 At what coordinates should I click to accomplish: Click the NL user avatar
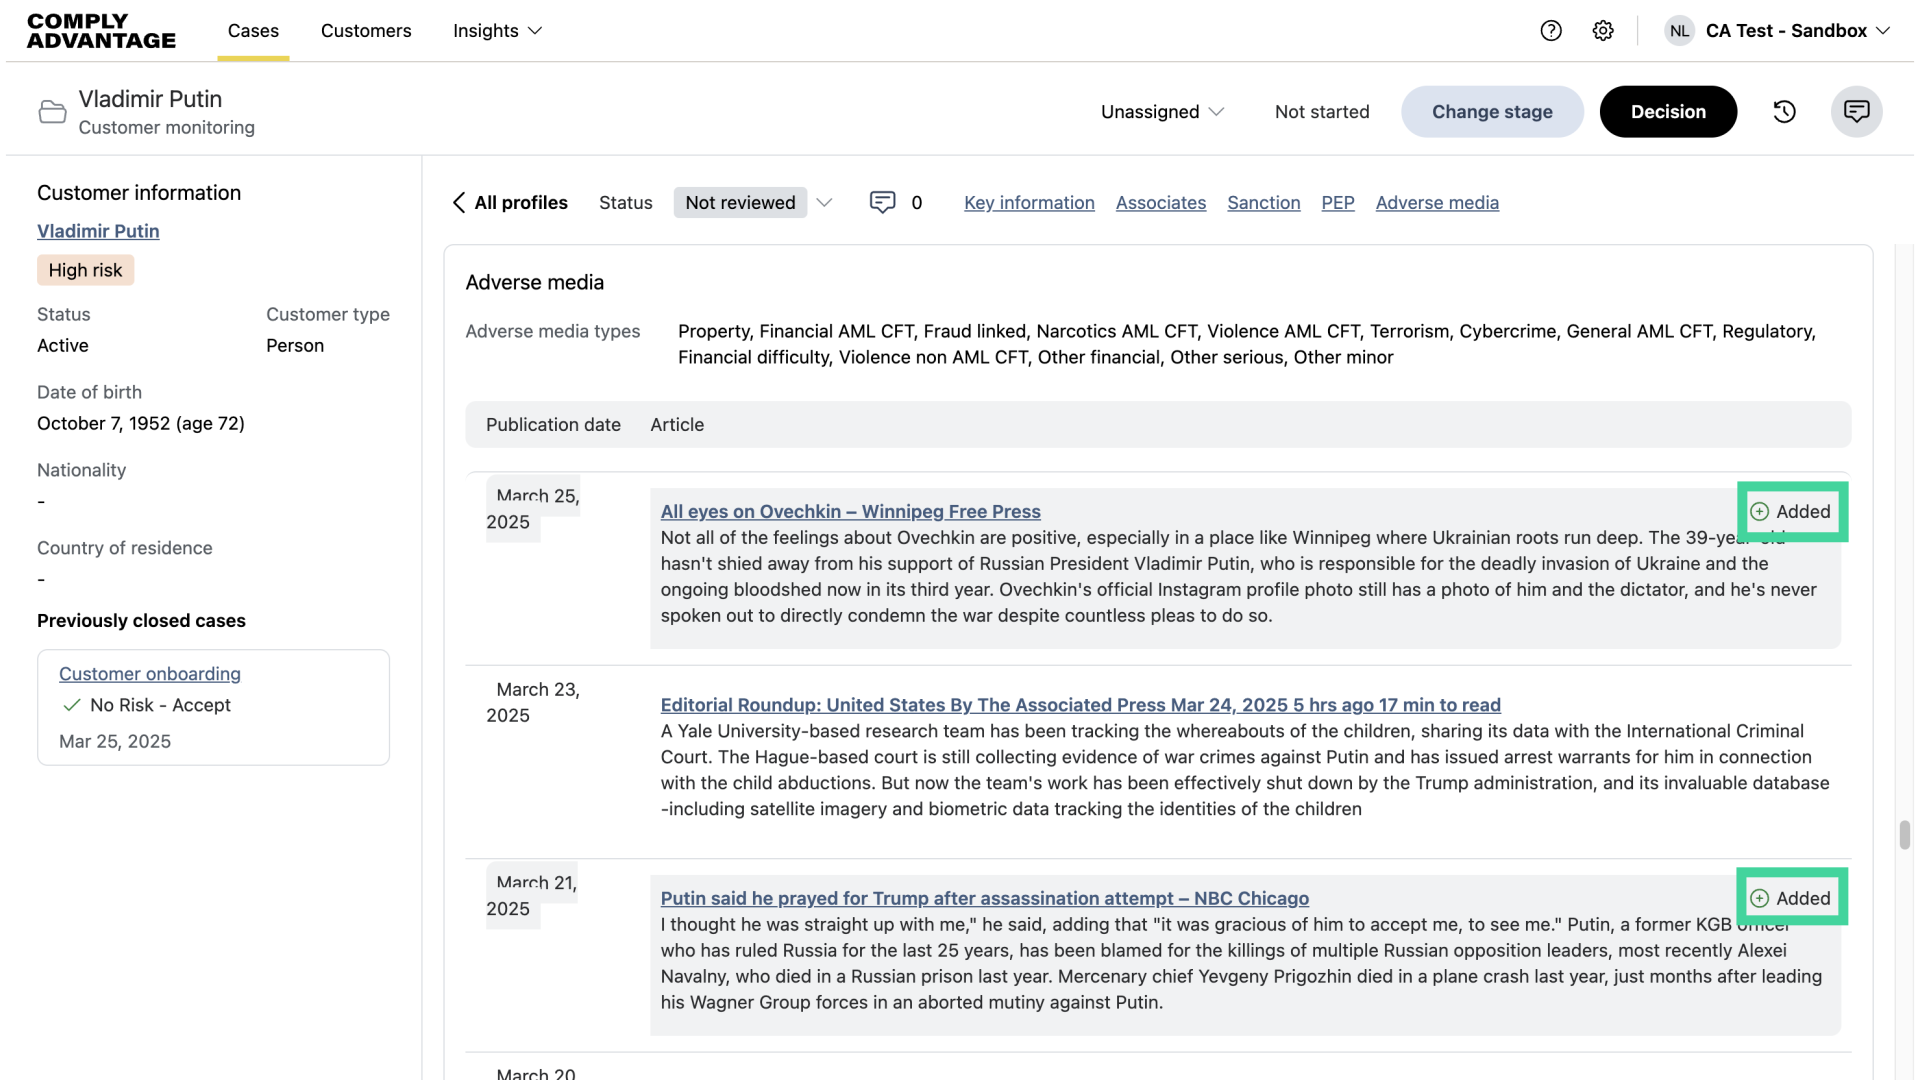click(x=1679, y=31)
